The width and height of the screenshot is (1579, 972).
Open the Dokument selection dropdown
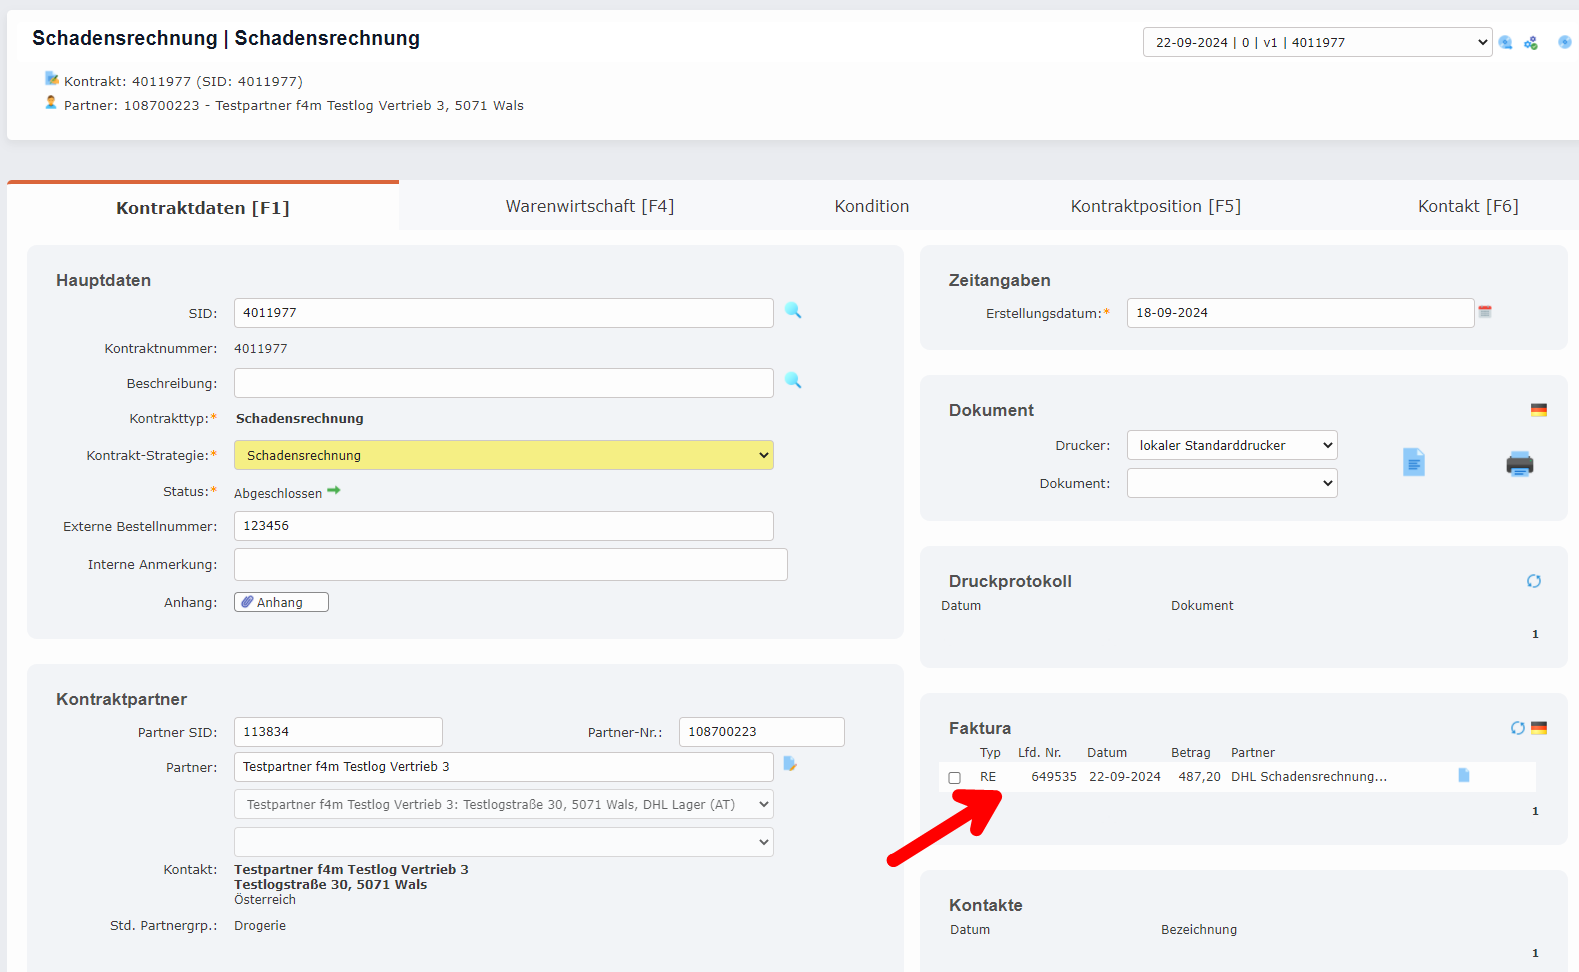[1232, 483]
